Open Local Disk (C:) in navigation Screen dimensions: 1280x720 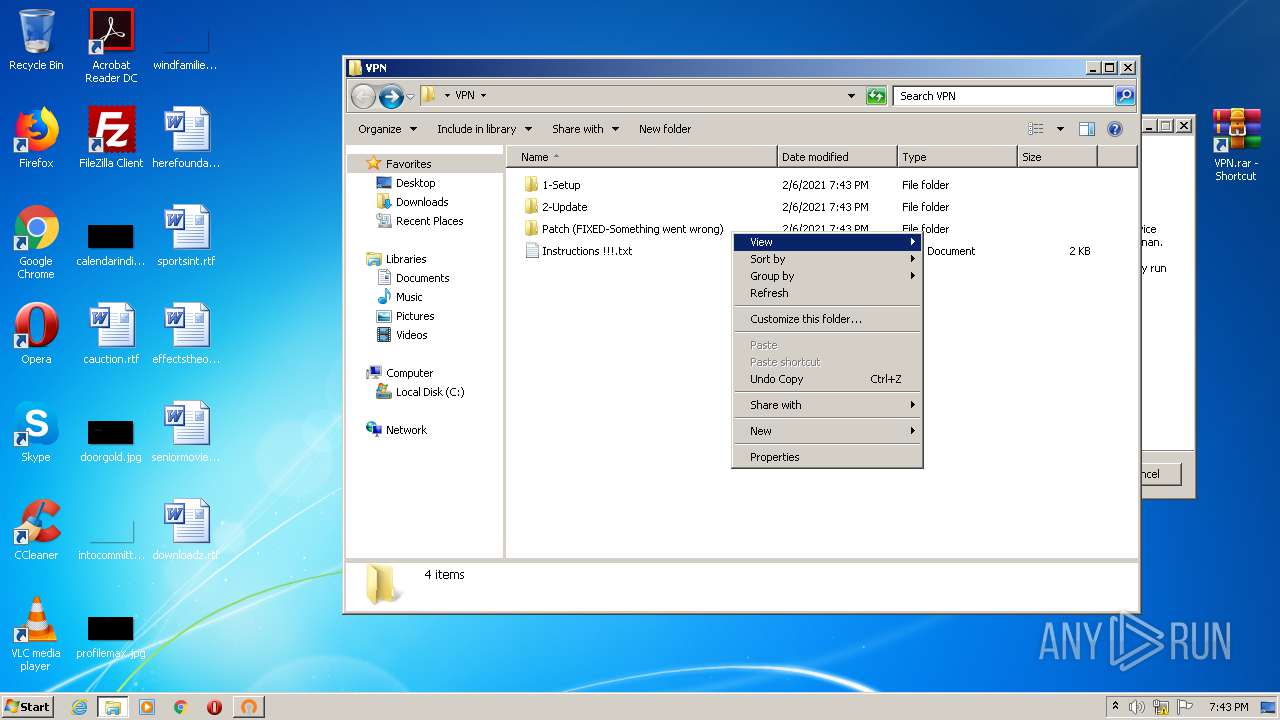pos(420,392)
